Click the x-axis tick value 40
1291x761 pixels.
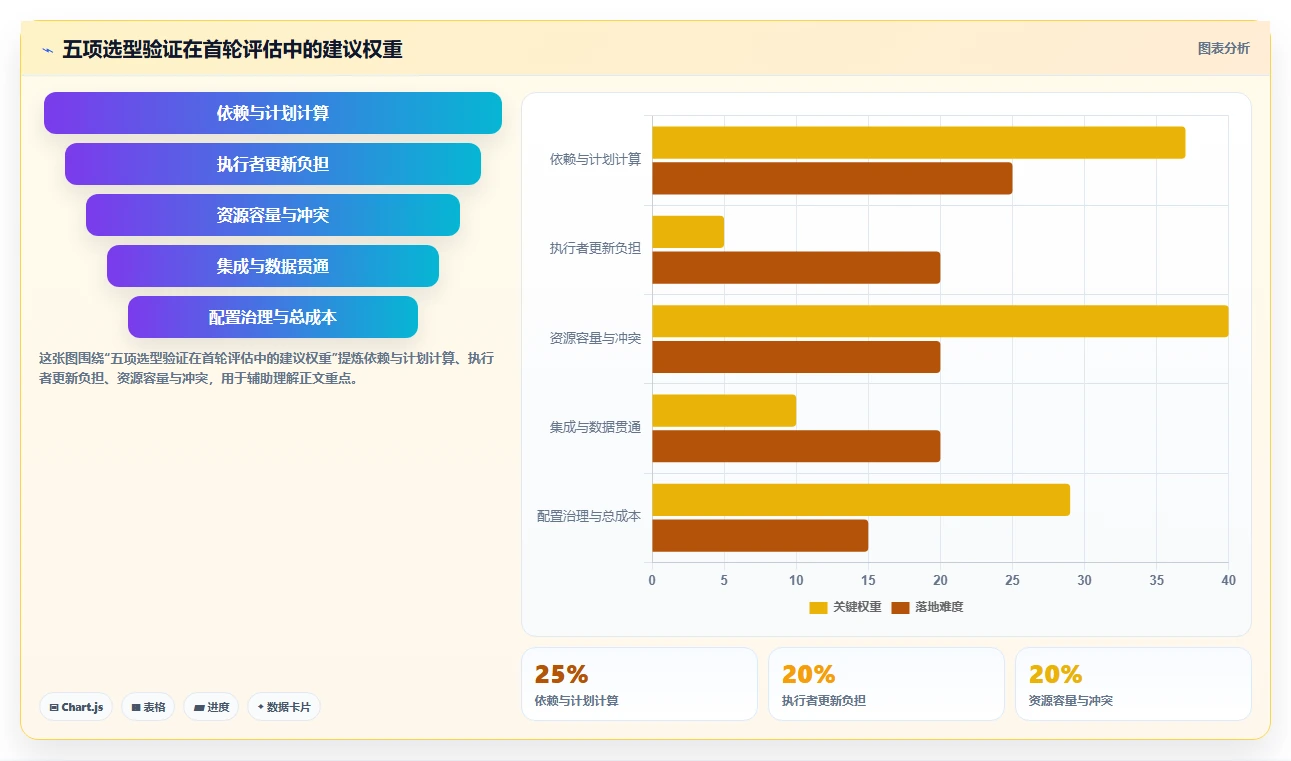coord(1228,580)
